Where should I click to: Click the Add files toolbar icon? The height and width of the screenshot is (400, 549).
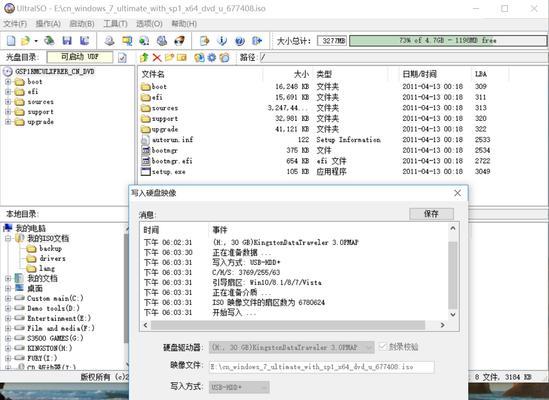pos(204,41)
